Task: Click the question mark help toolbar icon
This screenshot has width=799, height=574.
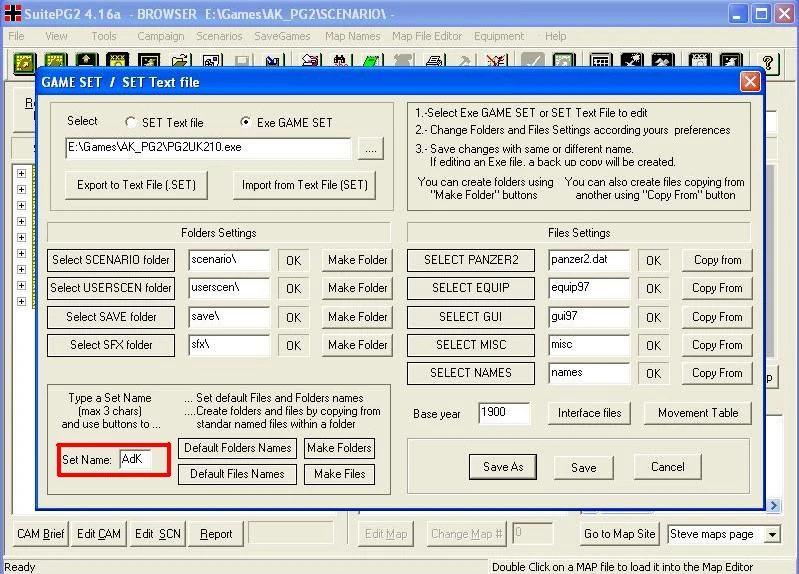Action: [767, 63]
